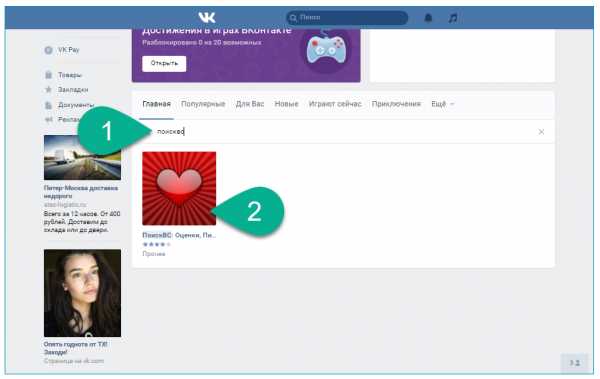Open the Играют сейчас tab
Viewport: 600px width, 379px height.
pos(335,104)
